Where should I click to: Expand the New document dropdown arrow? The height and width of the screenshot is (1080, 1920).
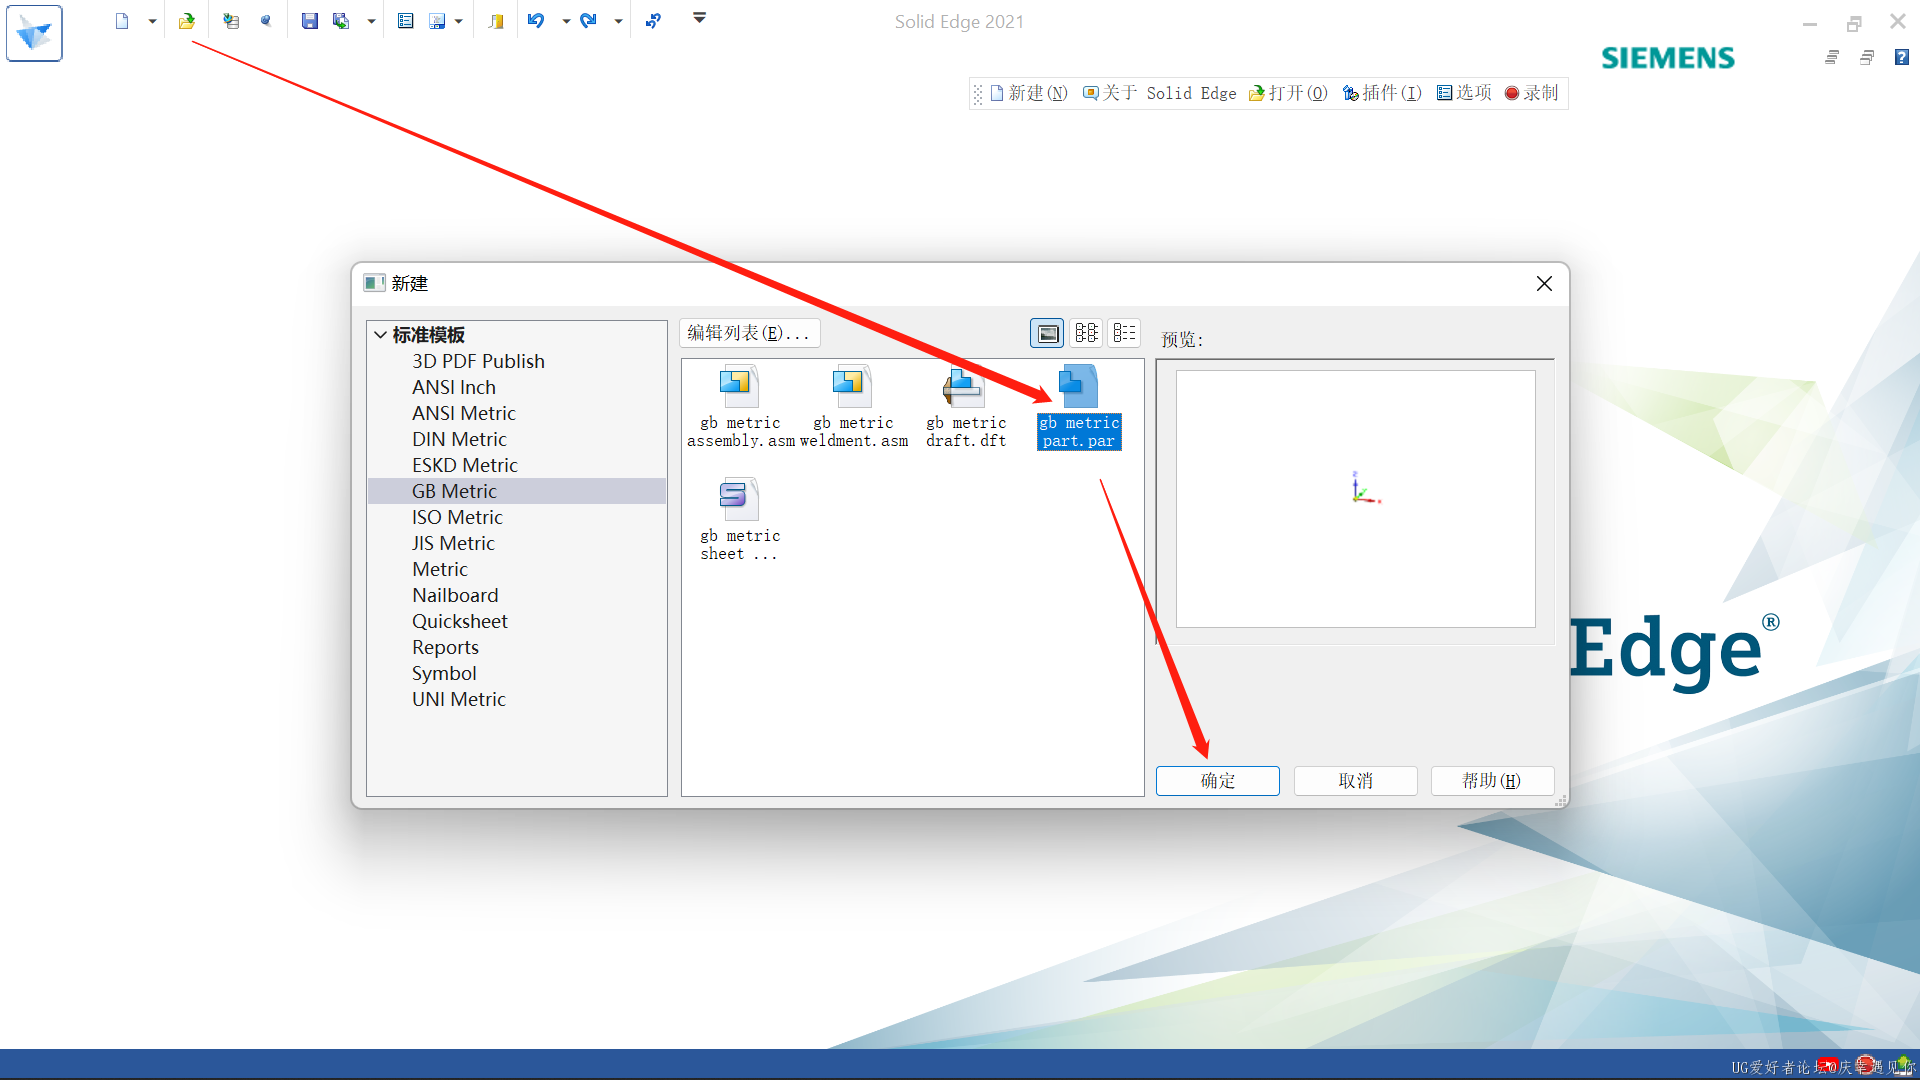[x=152, y=21]
